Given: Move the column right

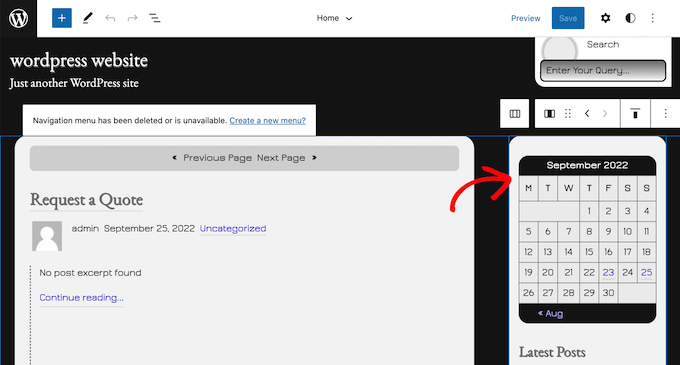Looking at the screenshot, I should coord(605,114).
